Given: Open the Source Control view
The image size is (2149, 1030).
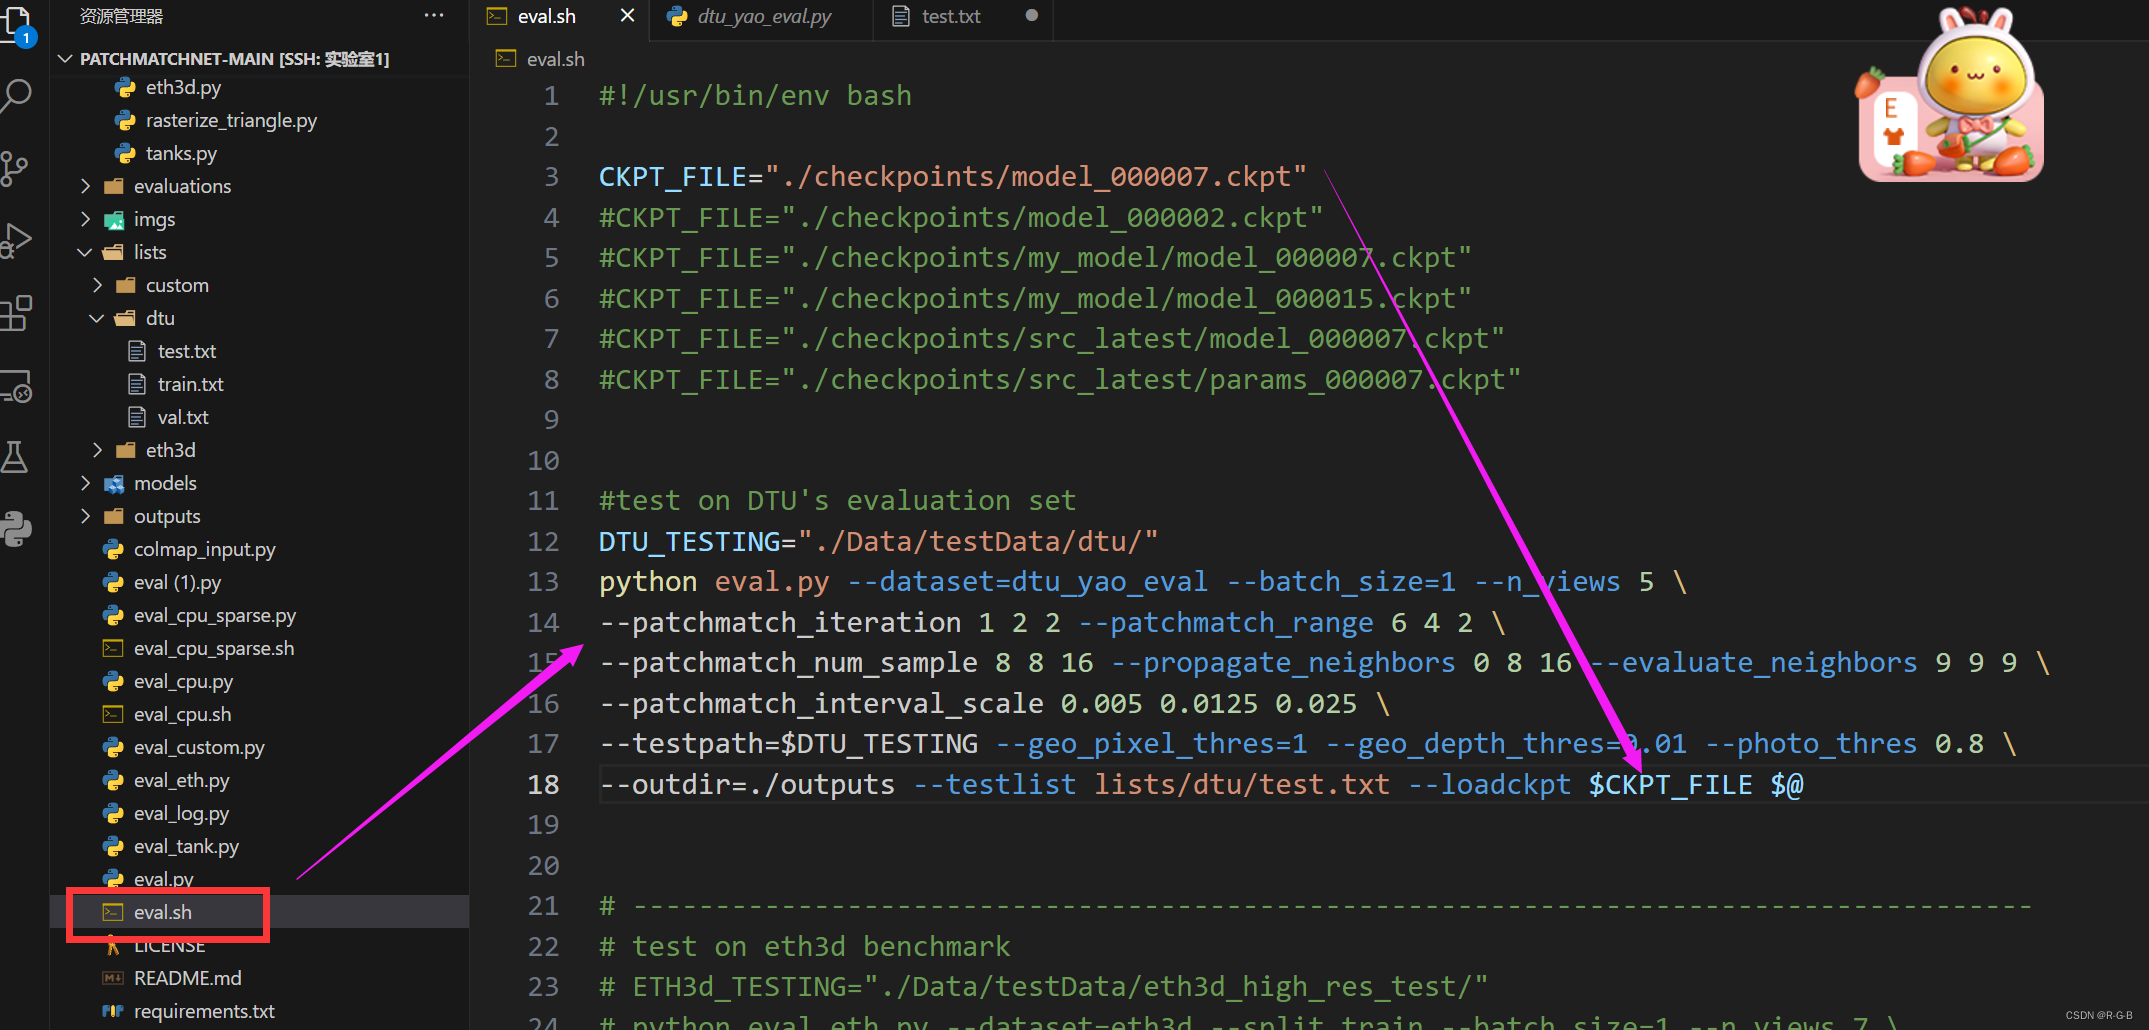Looking at the screenshot, I should tap(15, 168).
